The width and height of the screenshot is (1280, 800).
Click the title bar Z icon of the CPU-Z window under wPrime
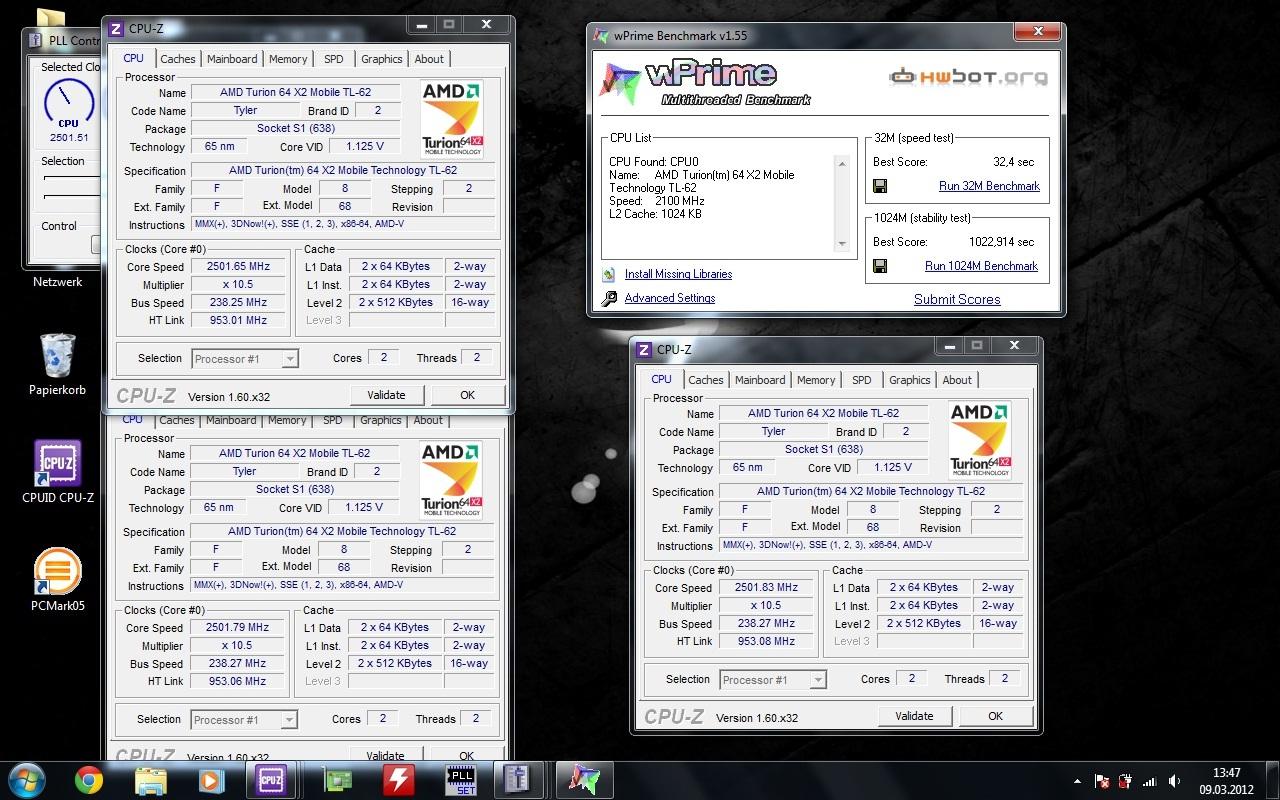645,350
